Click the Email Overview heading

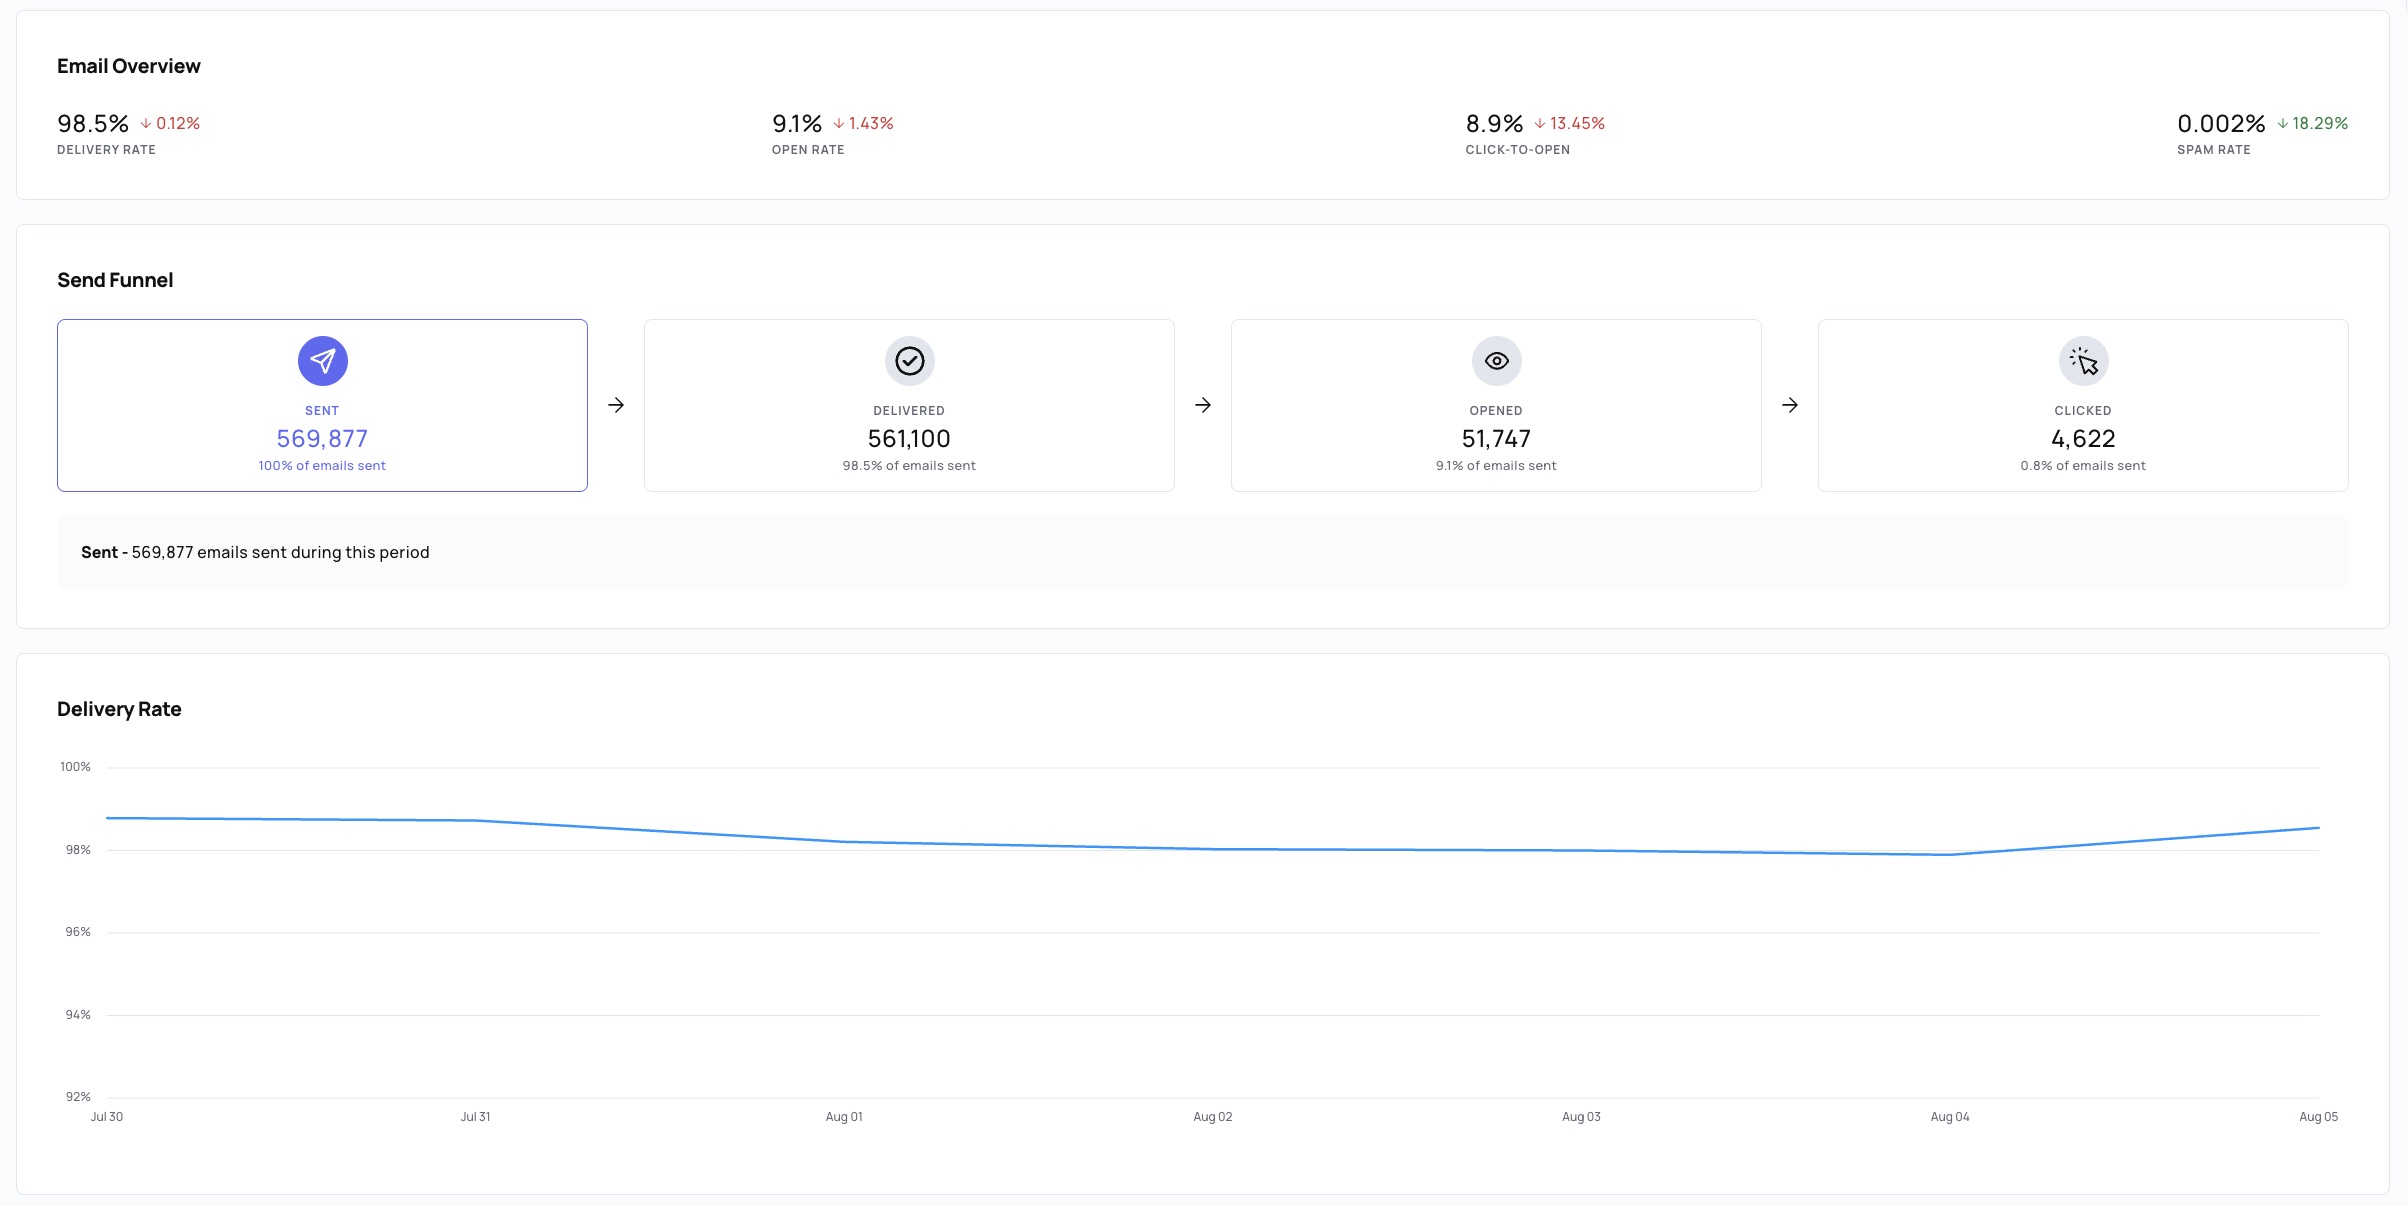click(x=129, y=66)
